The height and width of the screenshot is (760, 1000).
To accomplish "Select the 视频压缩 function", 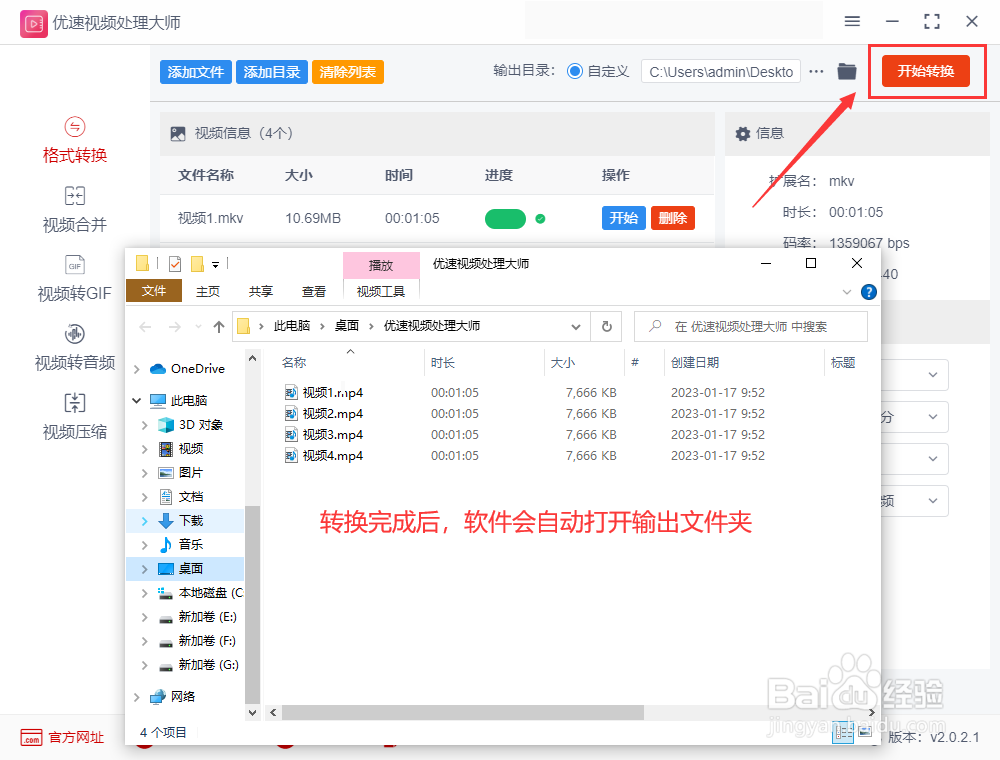I will [74, 418].
